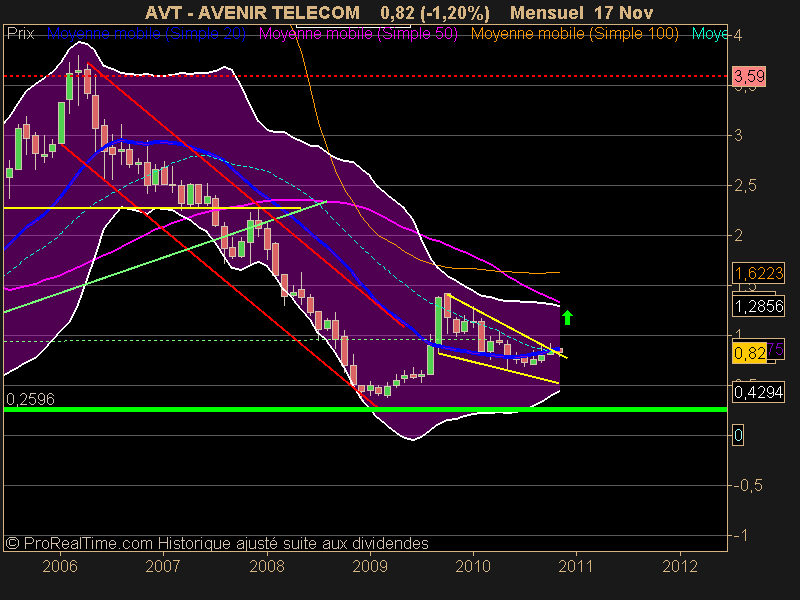800x600 pixels.
Task: Click the cyan 0 value label
Action: [738, 436]
